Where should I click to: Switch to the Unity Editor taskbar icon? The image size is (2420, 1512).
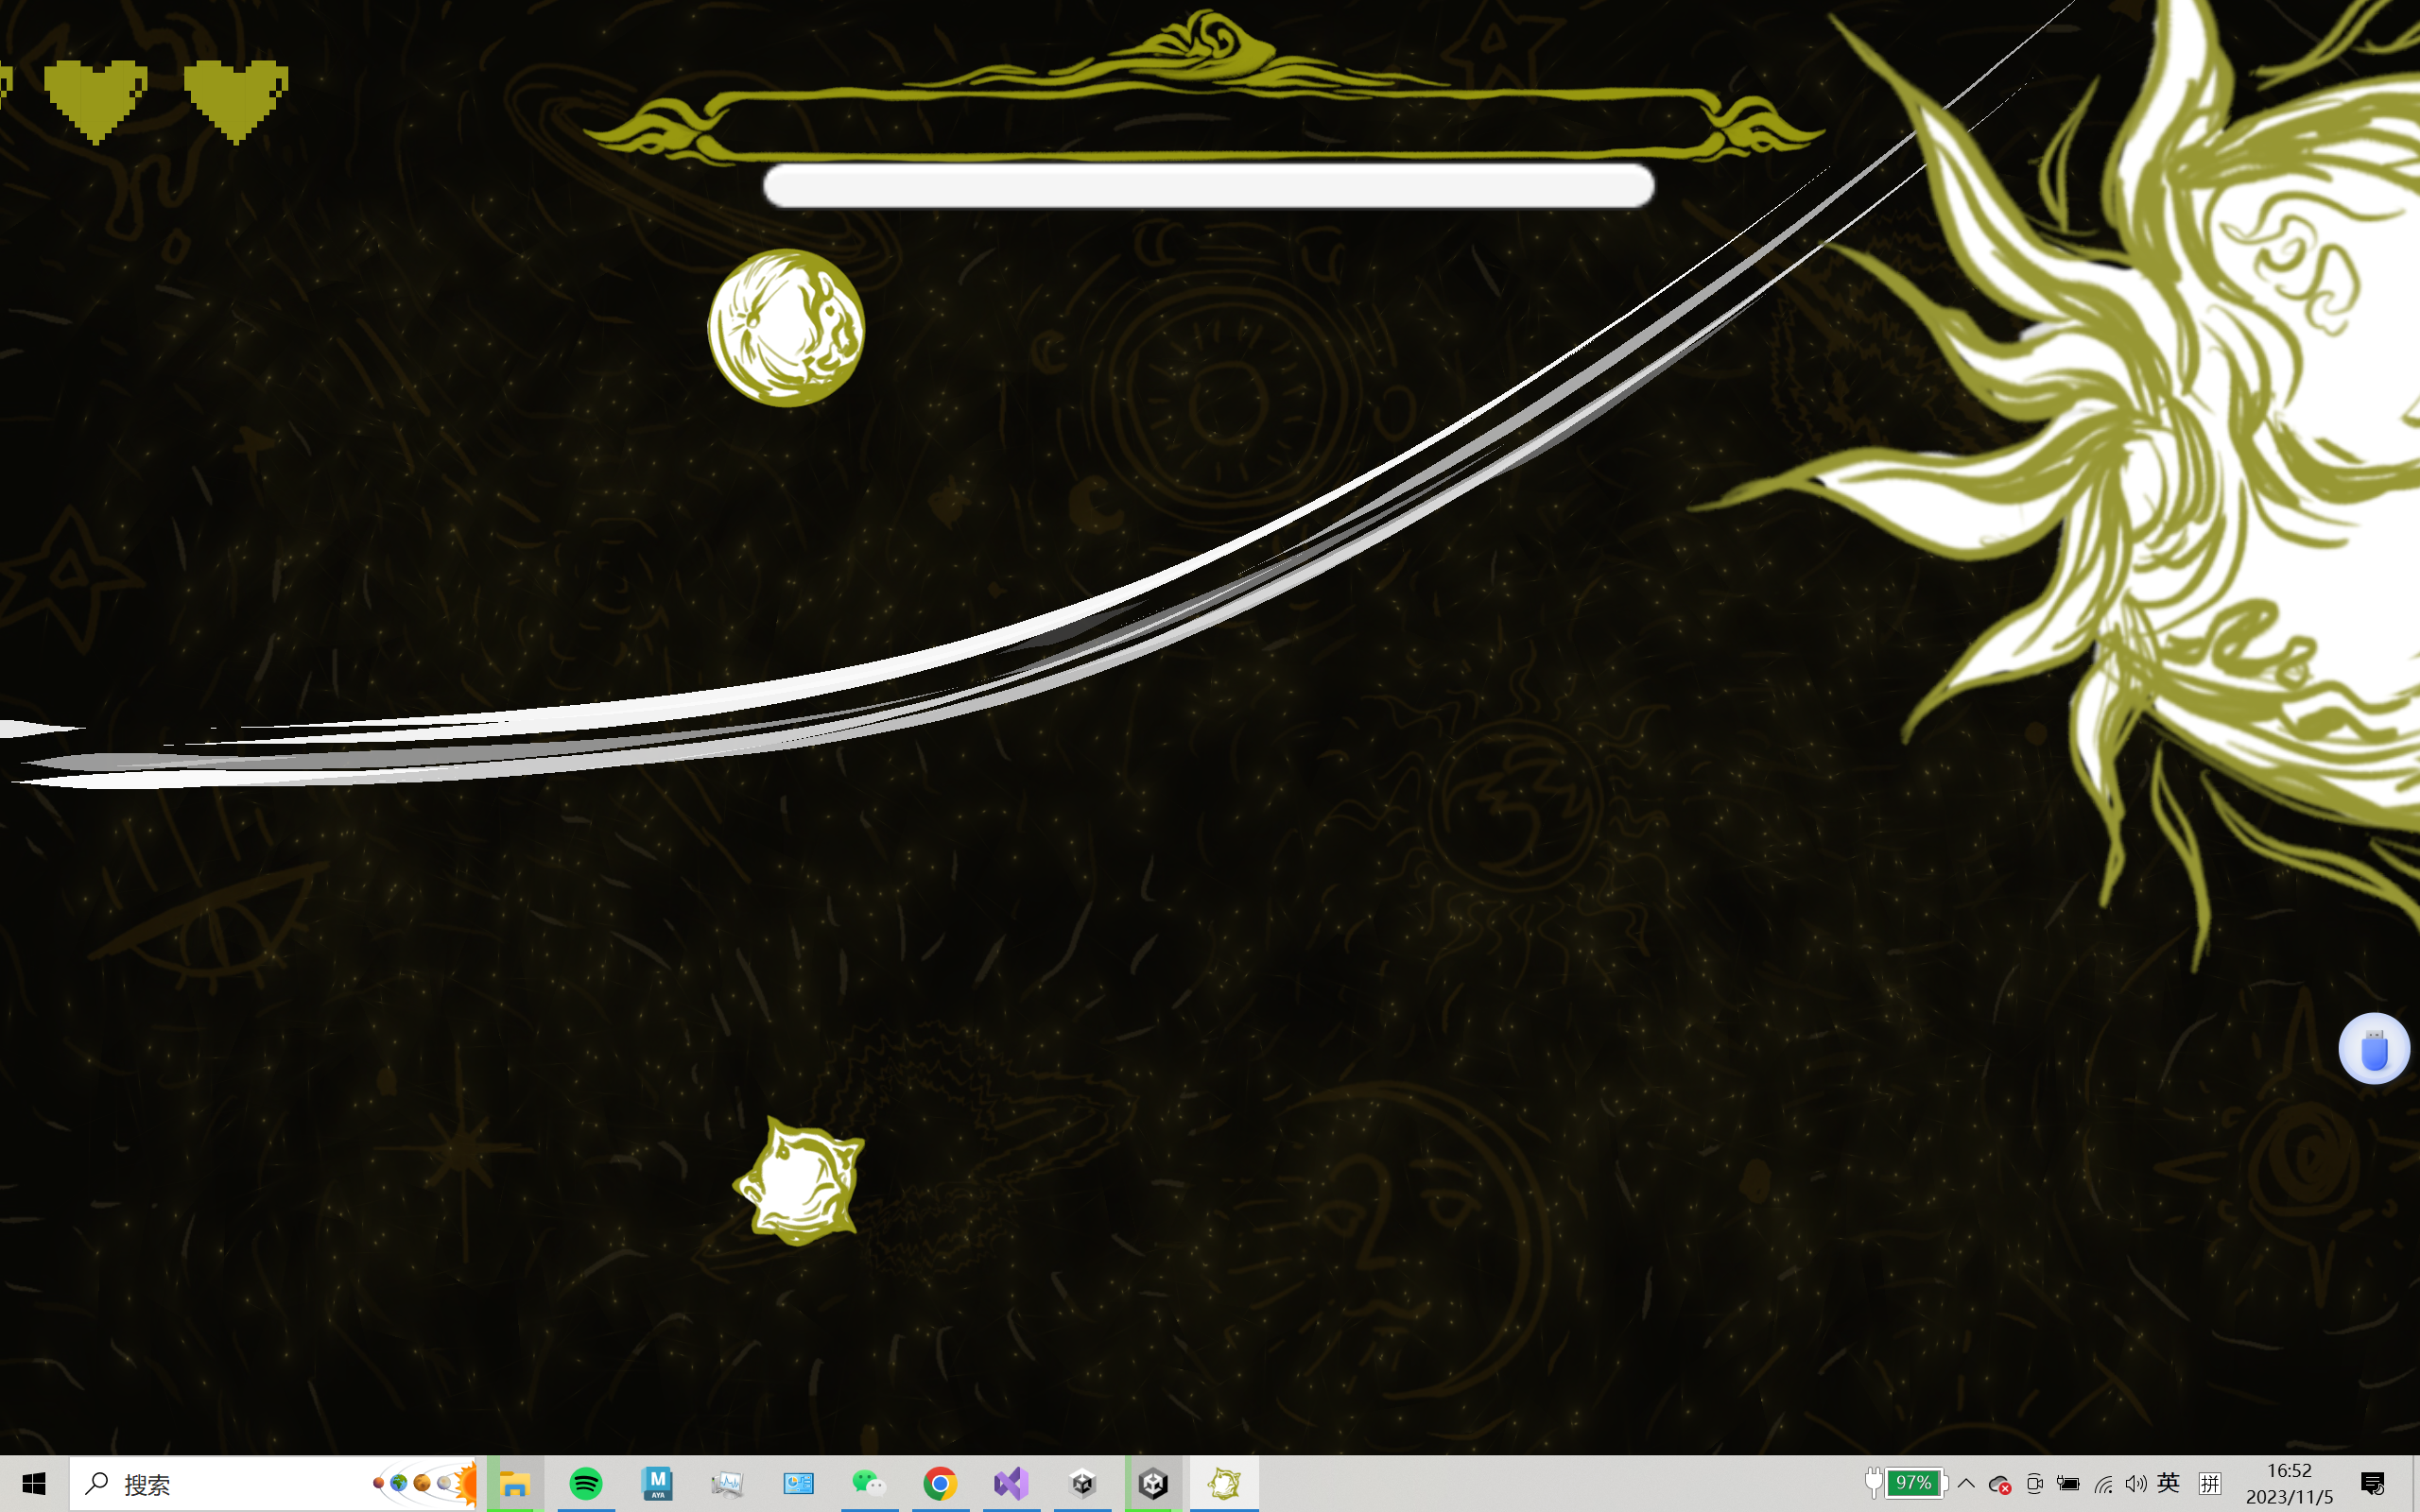pos(1153,1484)
